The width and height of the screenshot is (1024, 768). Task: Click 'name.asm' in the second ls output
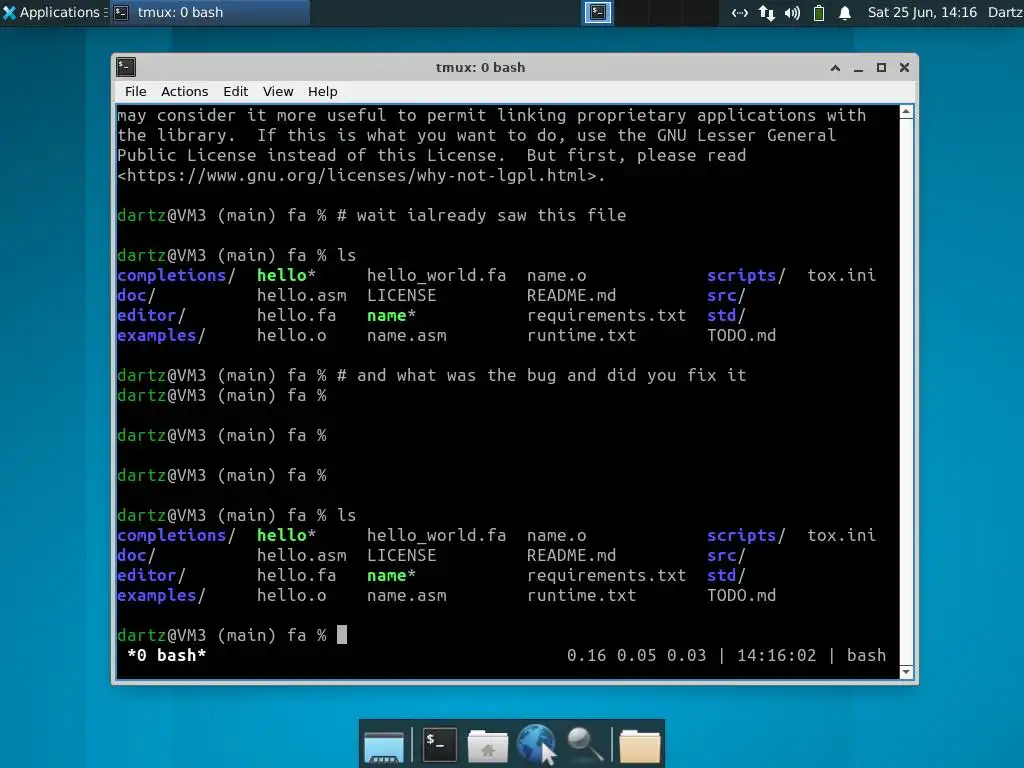407,596
